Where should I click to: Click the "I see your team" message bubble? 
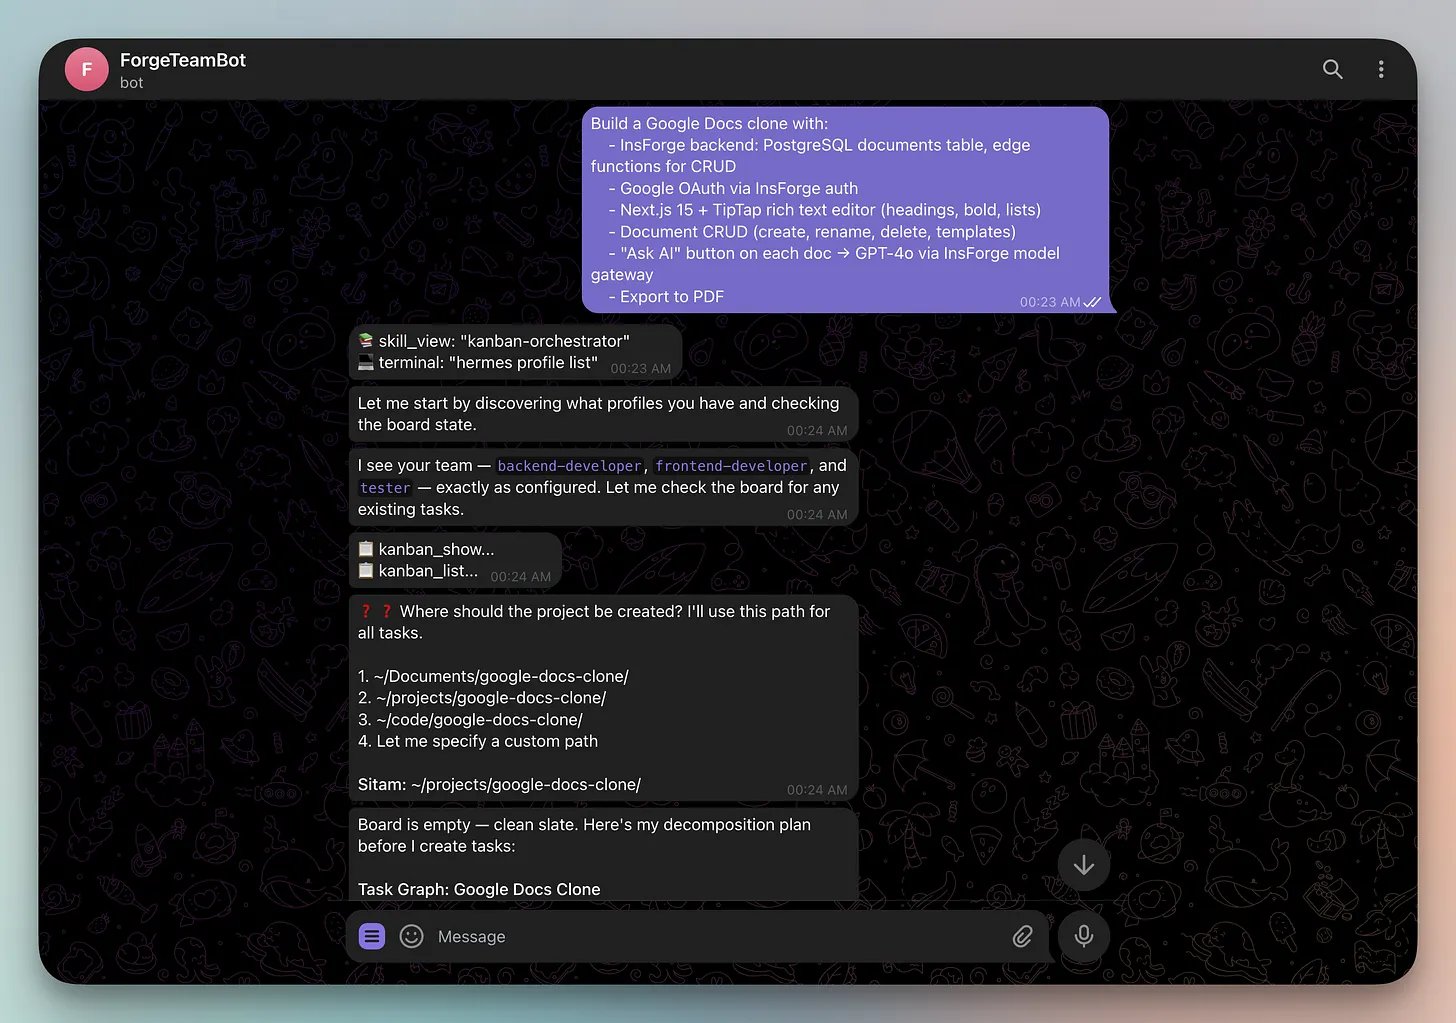[603, 487]
